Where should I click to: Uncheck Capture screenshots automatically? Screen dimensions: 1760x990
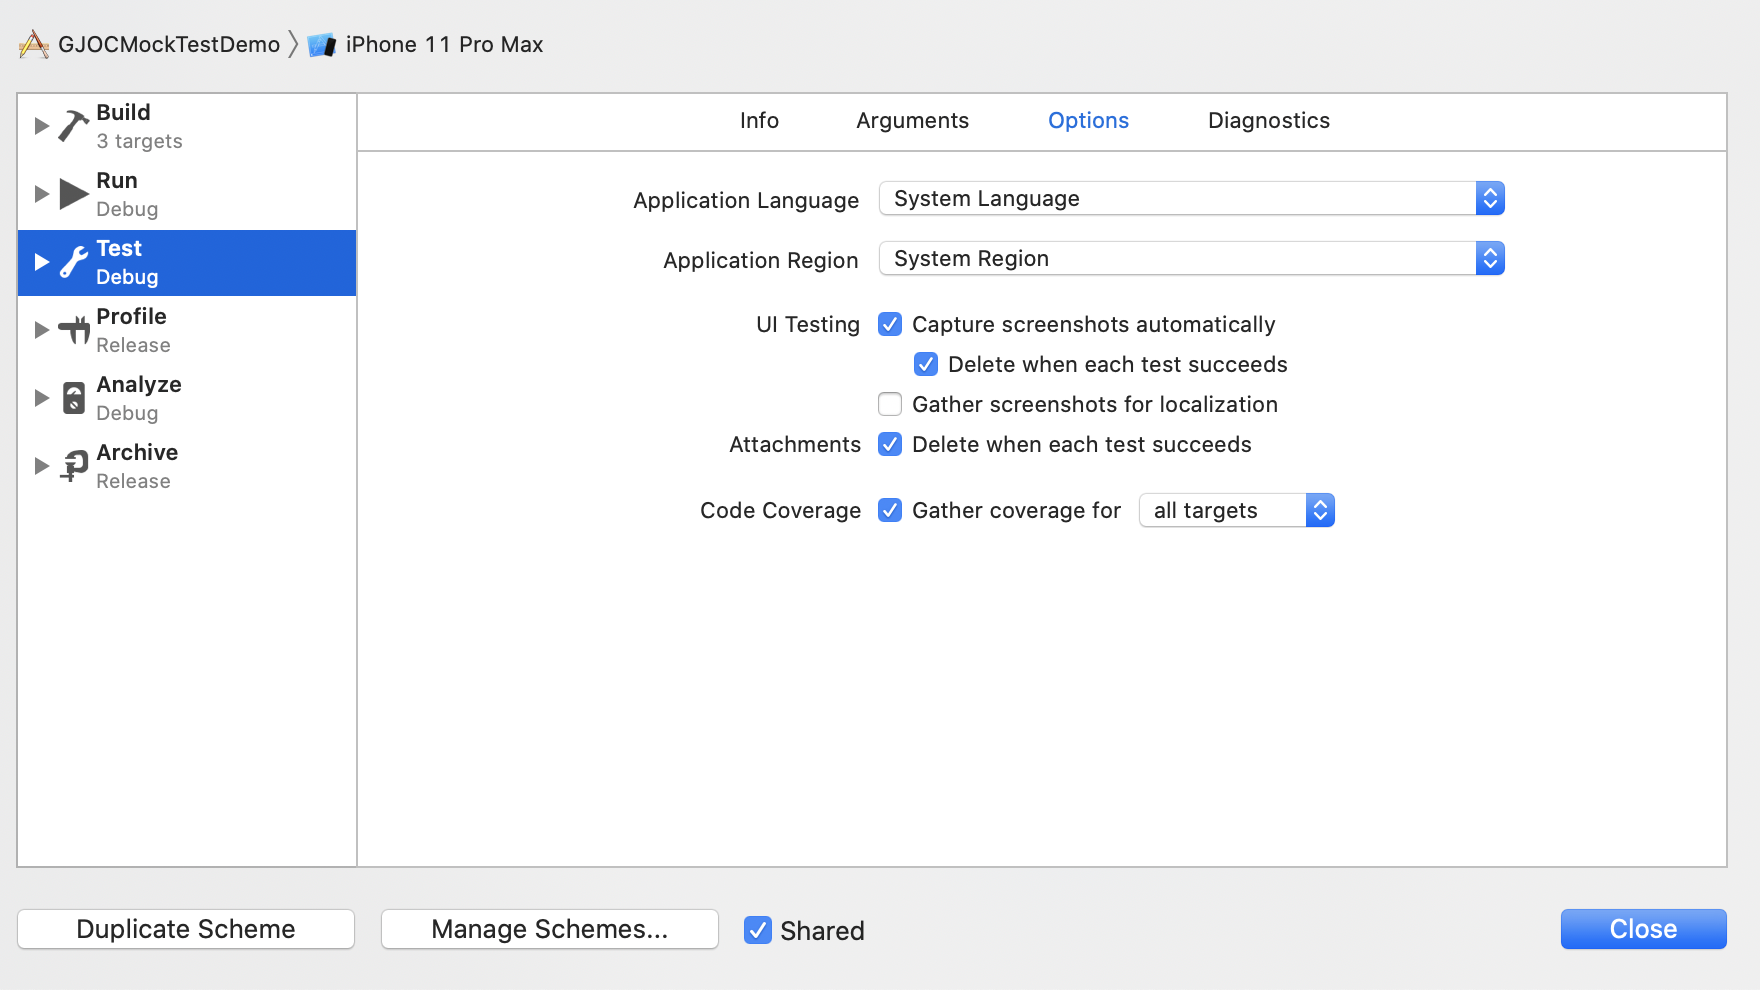coord(890,324)
